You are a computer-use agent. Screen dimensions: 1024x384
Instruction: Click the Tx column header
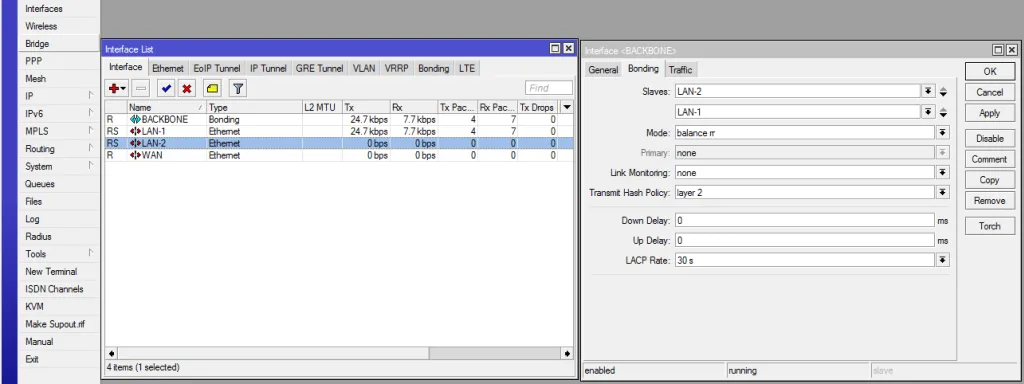366,107
